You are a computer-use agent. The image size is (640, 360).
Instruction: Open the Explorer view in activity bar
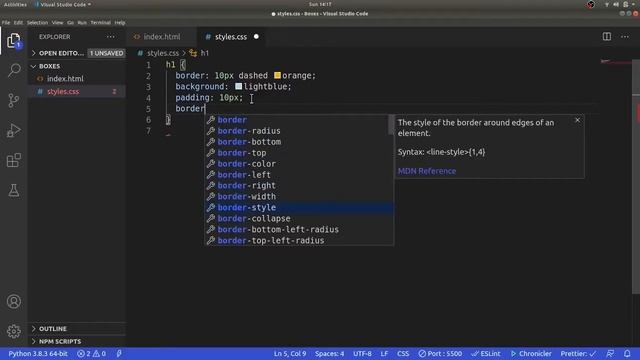pos(13,41)
